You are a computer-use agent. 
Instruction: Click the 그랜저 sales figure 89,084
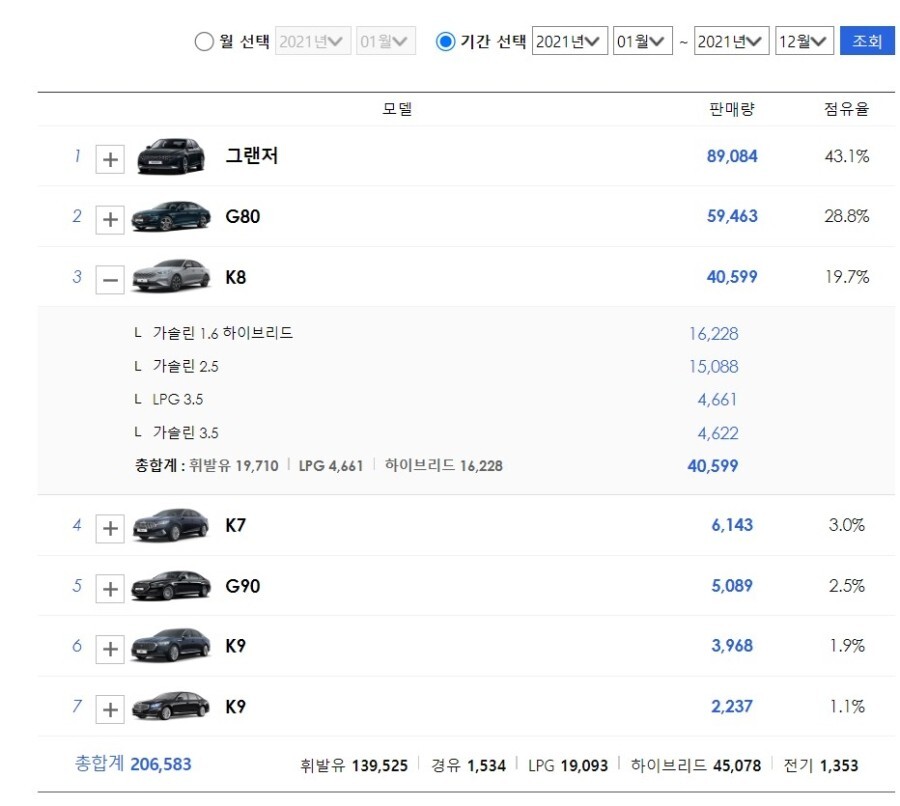[x=732, y=156]
